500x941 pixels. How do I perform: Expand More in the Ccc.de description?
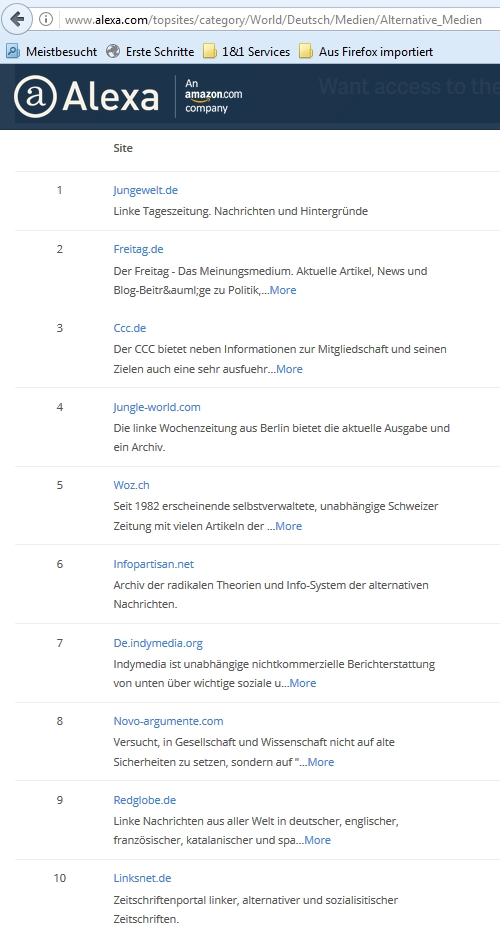pyautogui.click(x=289, y=369)
